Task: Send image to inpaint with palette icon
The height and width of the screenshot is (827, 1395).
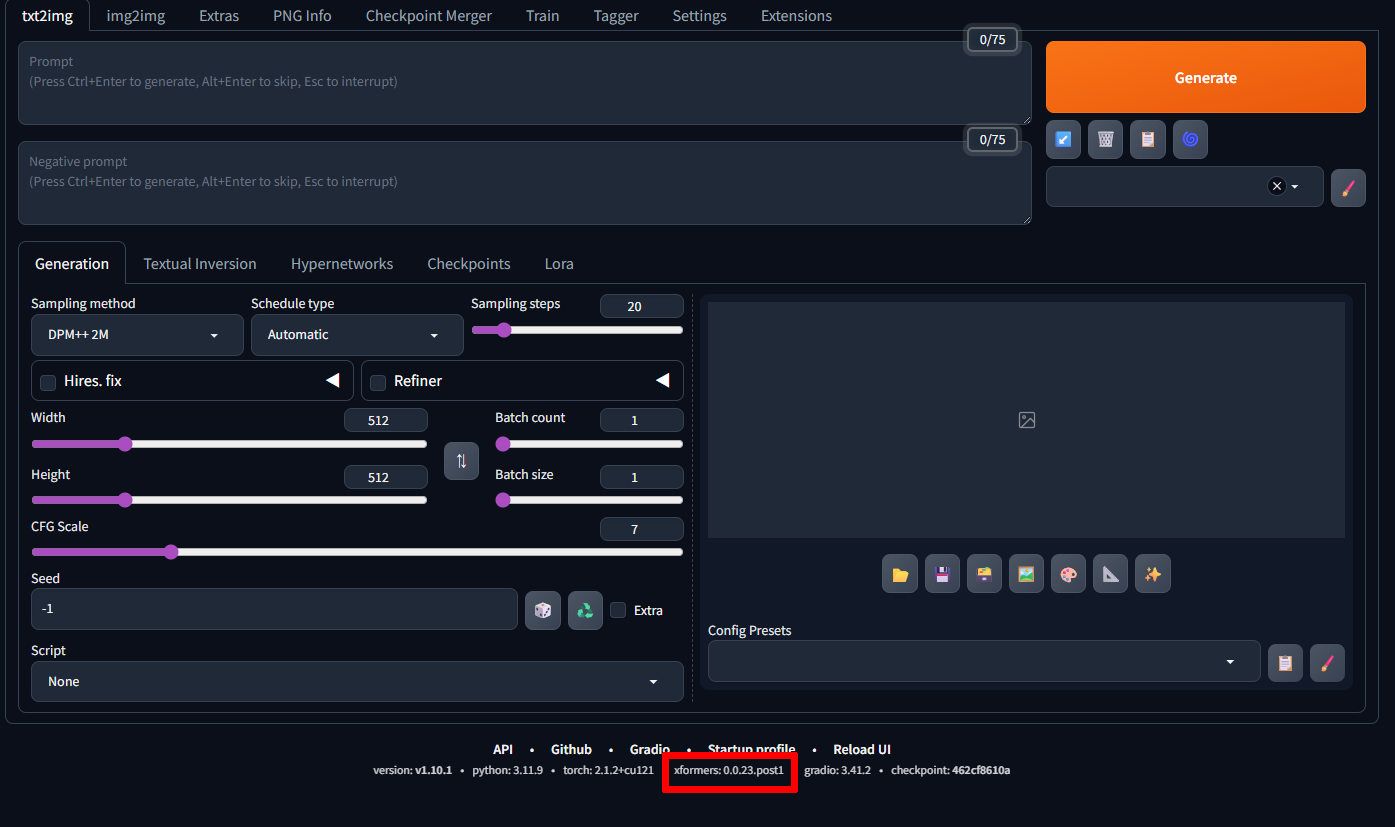Action: (x=1068, y=574)
